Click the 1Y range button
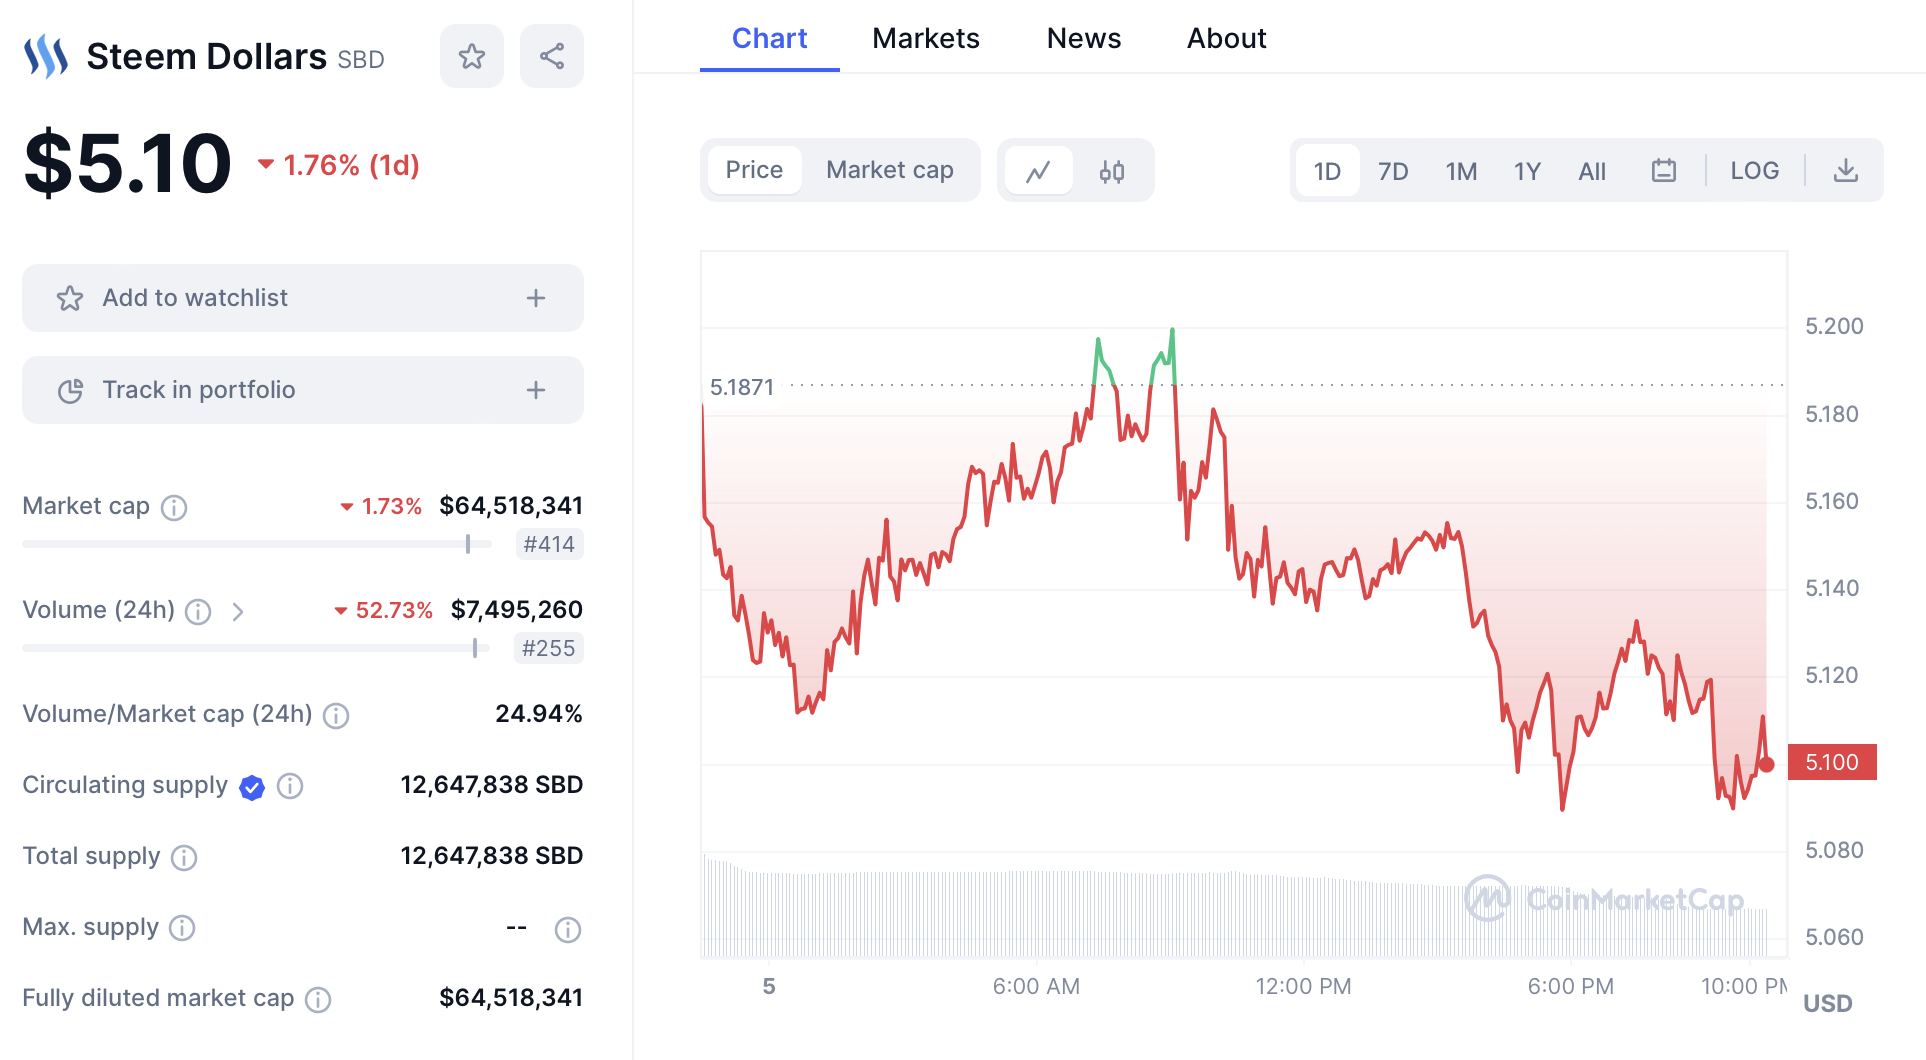1926x1060 pixels. pyautogui.click(x=1527, y=171)
